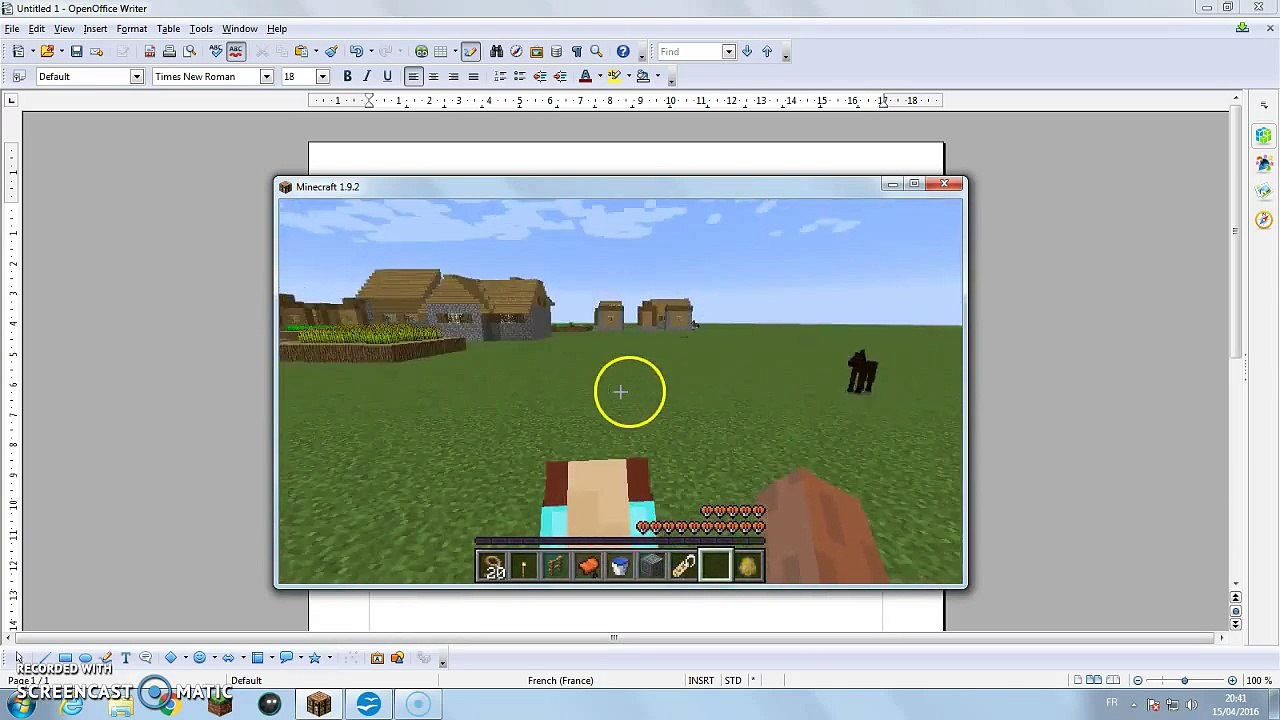Viewport: 1280px width, 720px height.
Task: Toggle Italic formatting
Action: point(367,77)
